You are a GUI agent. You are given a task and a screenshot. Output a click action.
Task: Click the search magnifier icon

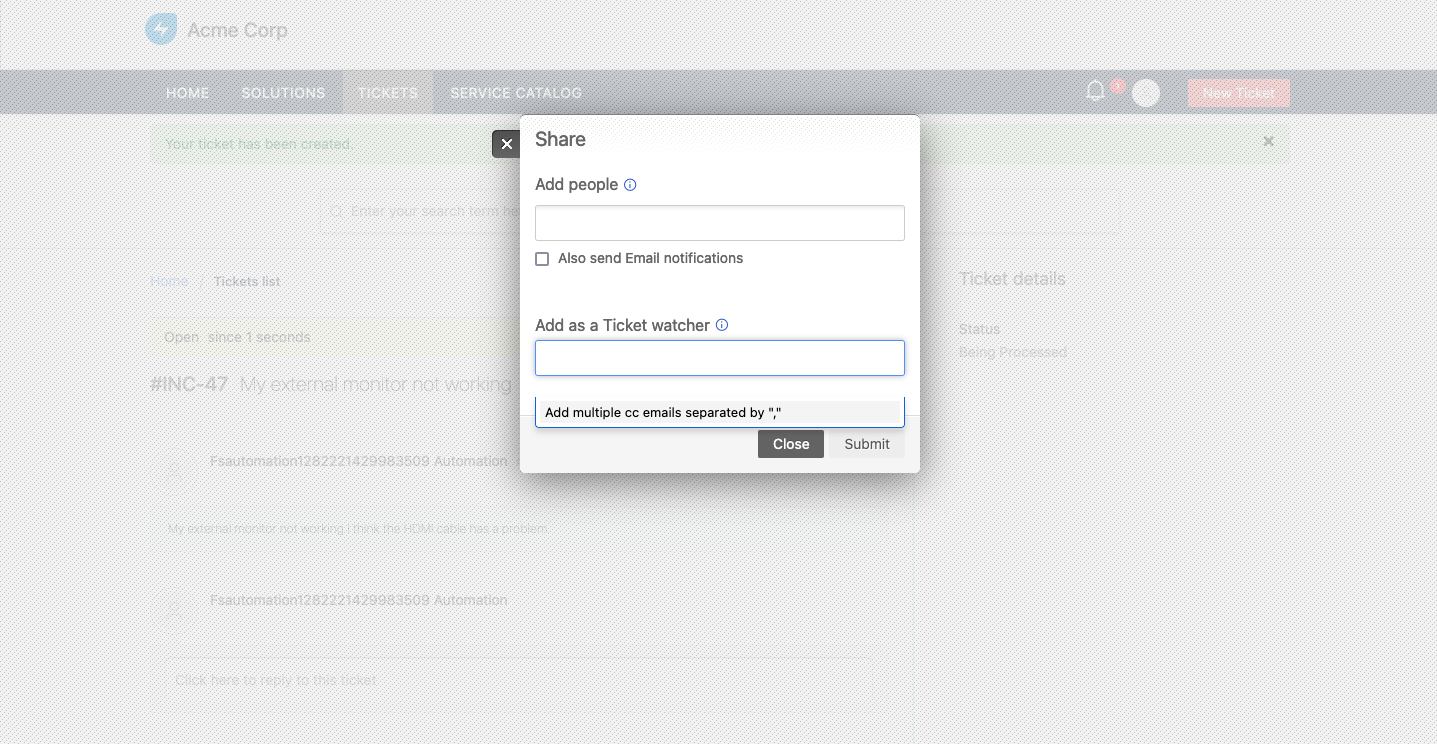pos(336,212)
